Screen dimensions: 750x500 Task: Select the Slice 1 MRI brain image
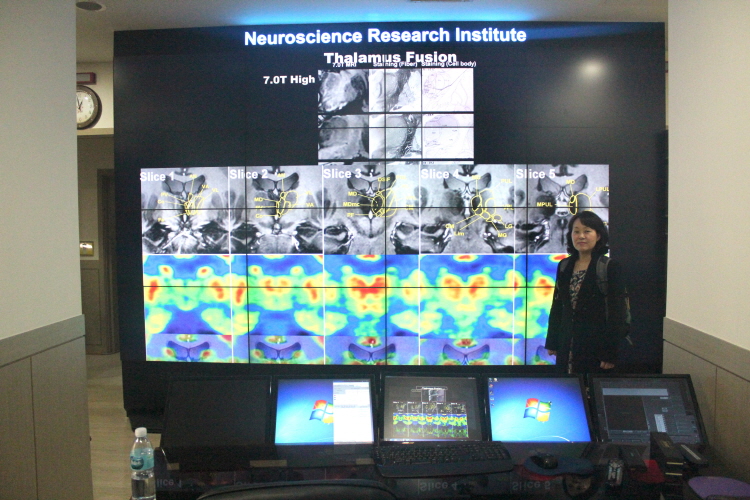coord(185,210)
